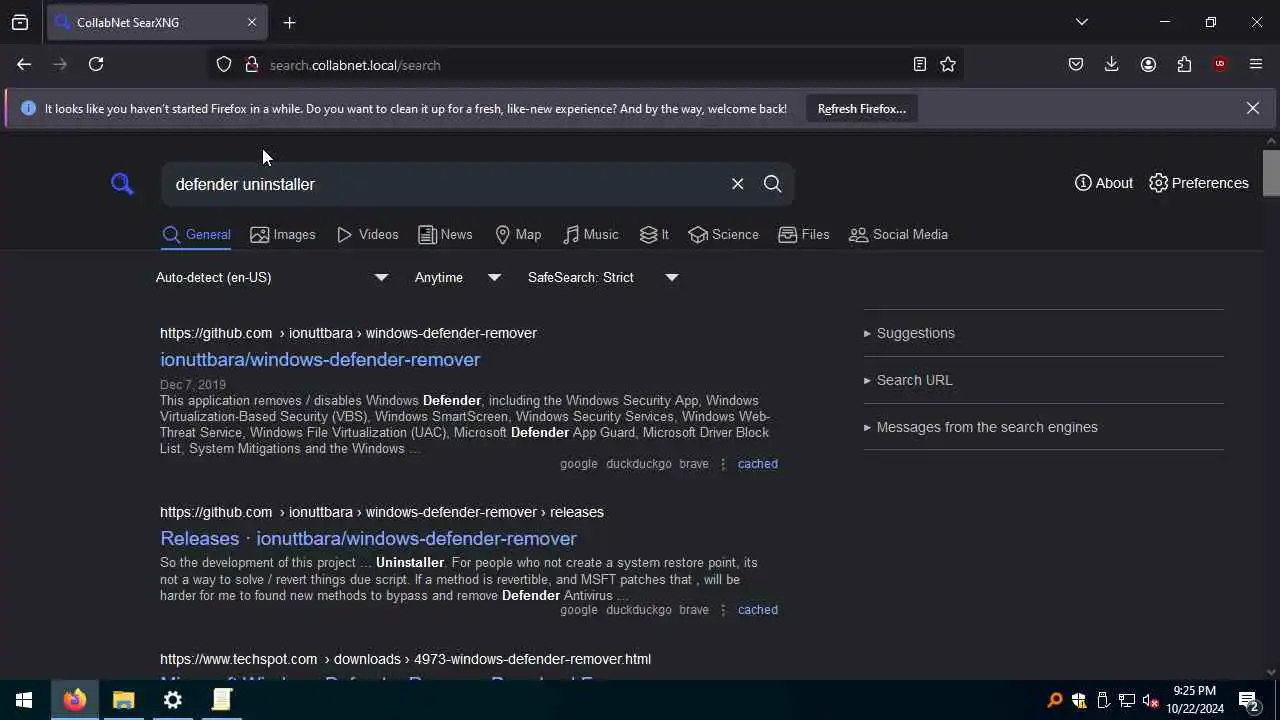Image resolution: width=1280 pixels, height=720 pixels.
Task: Expand the Search URL section
Action: pyautogui.click(x=908, y=380)
